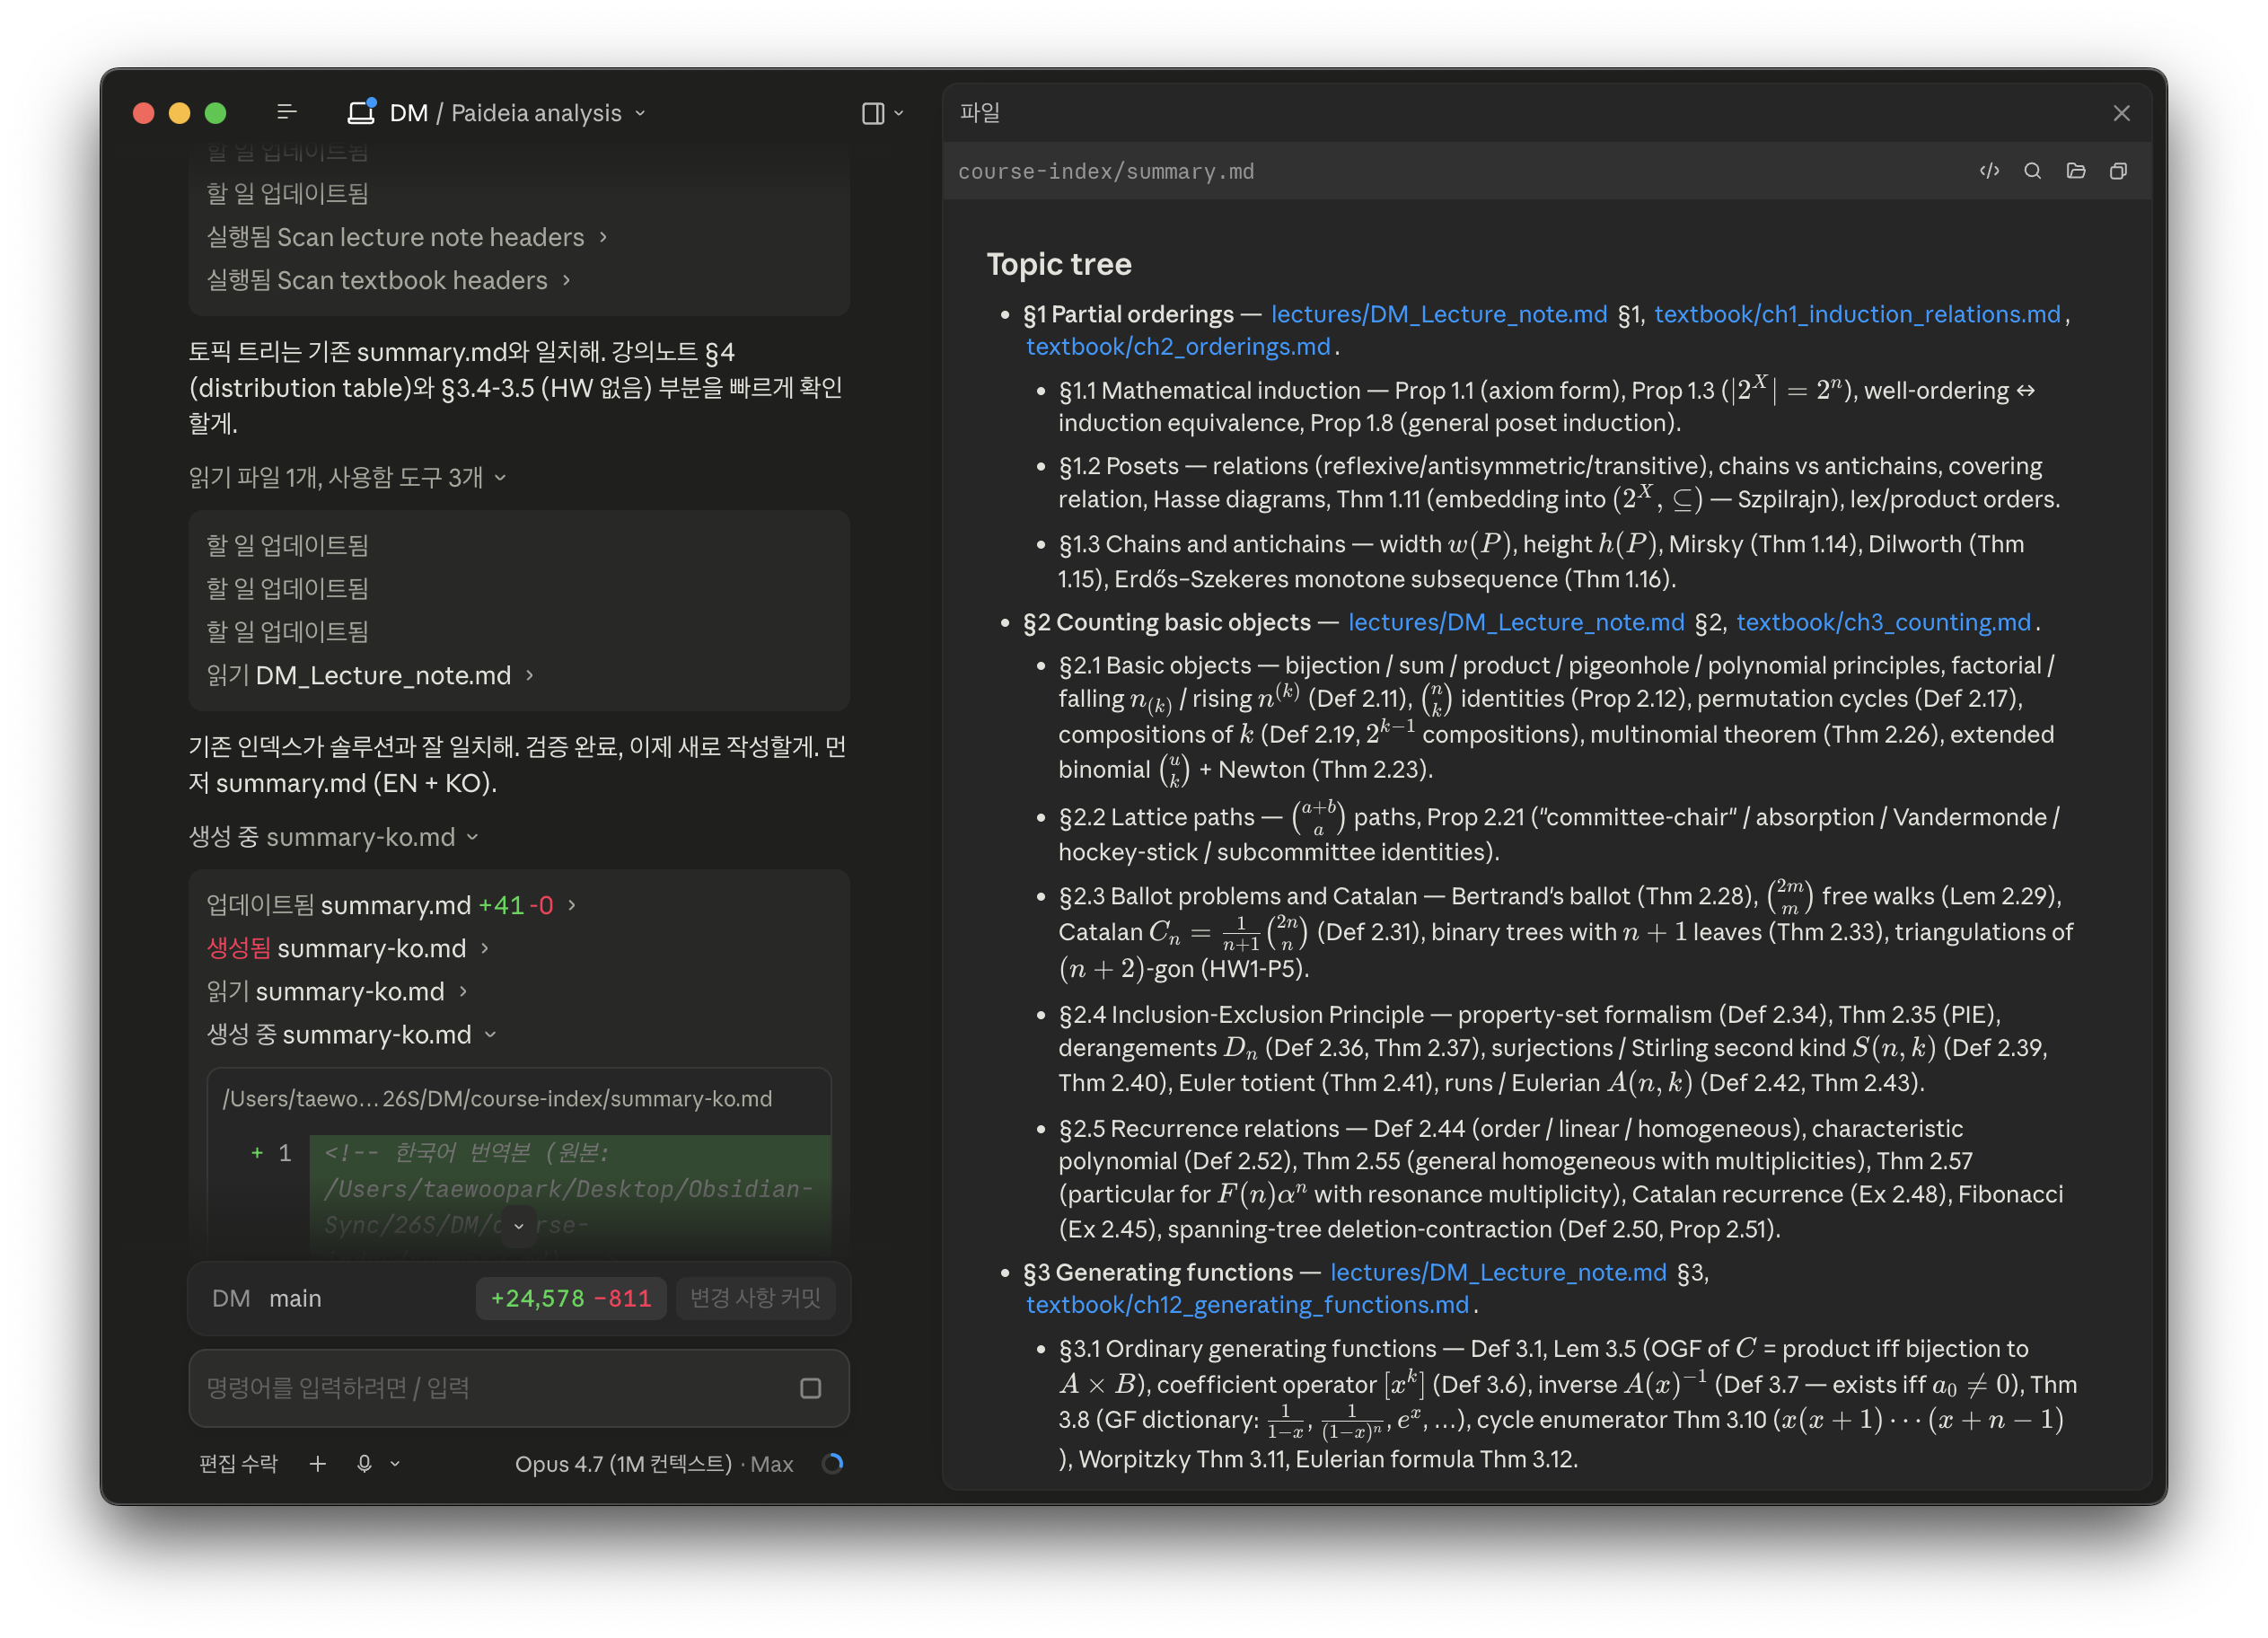Click the stop square in input box
The width and height of the screenshot is (2268, 1638).
click(x=810, y=1387)
